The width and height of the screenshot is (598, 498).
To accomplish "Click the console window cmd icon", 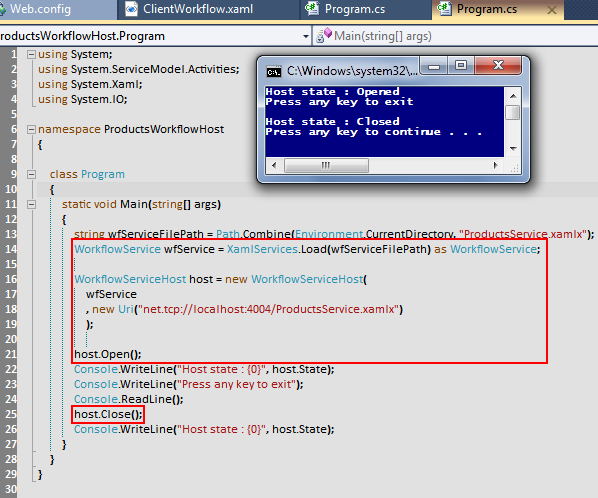I will point(274,71).
